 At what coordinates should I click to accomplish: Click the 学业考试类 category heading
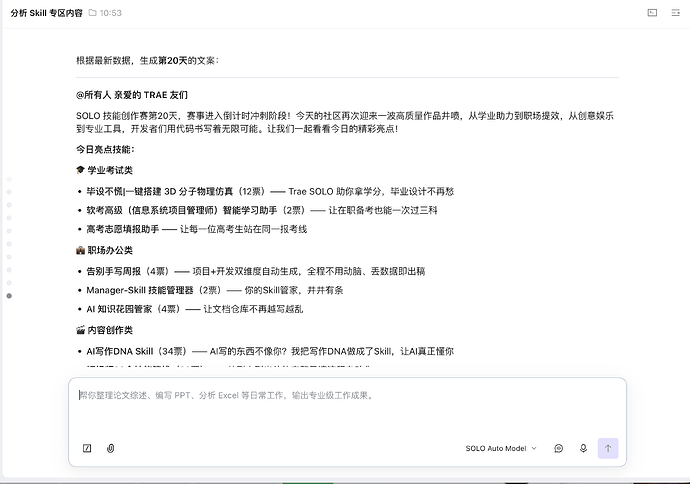[x=110, y=170]
